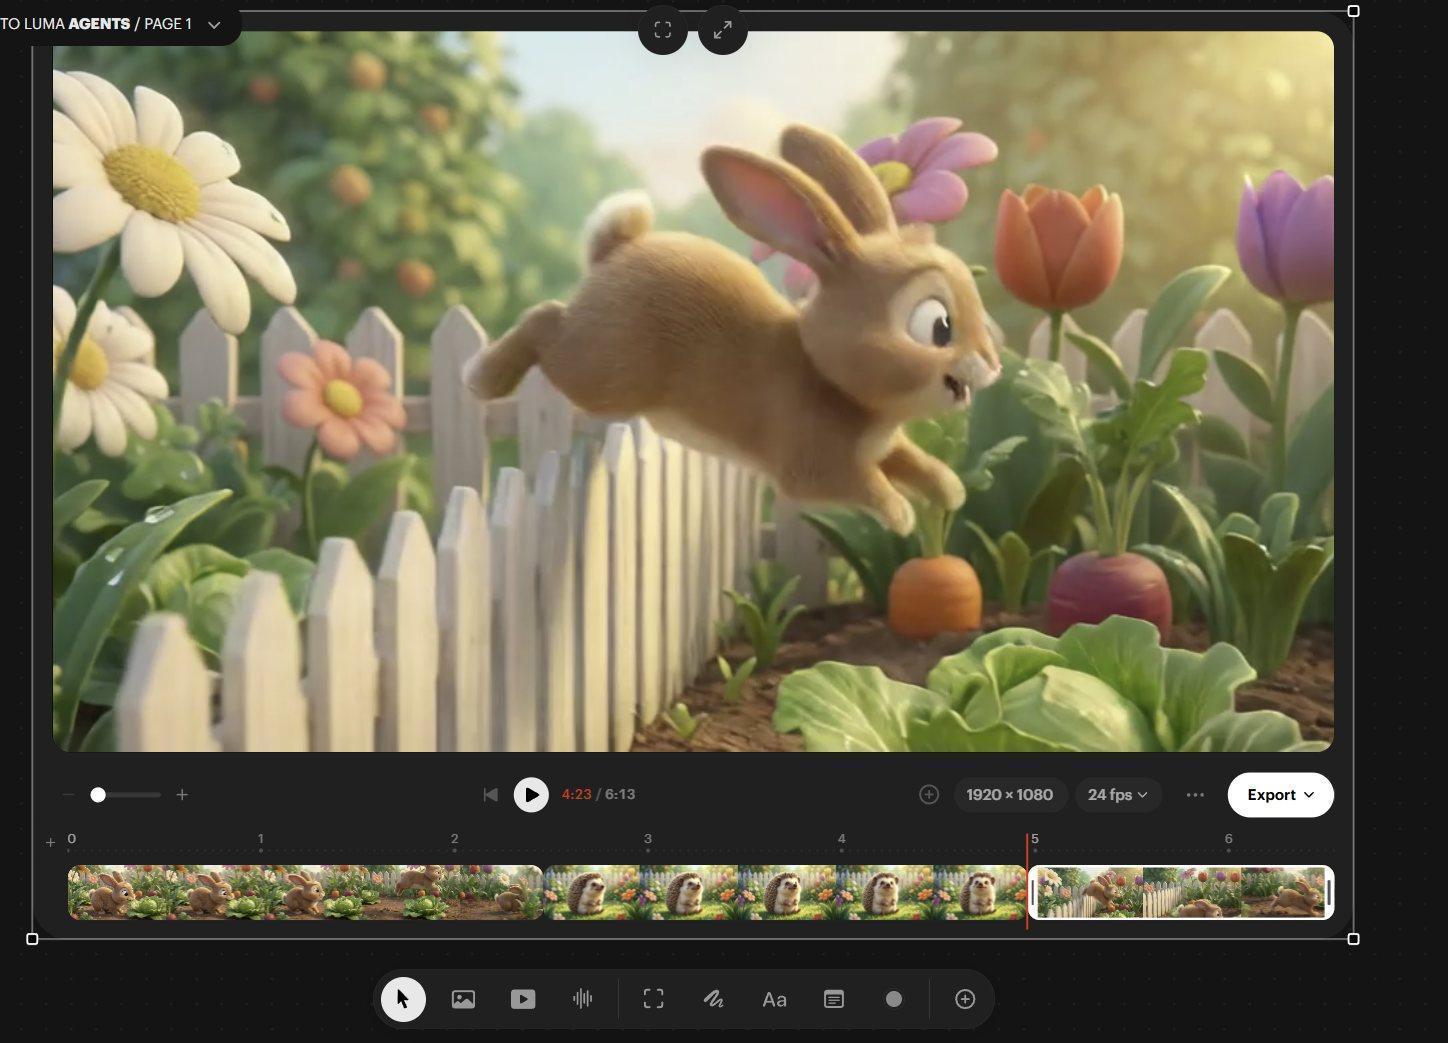Viewport: 1448px width, 1043px height.
Task: Zoom out timeline with minus icon
Action: [68, 795]
